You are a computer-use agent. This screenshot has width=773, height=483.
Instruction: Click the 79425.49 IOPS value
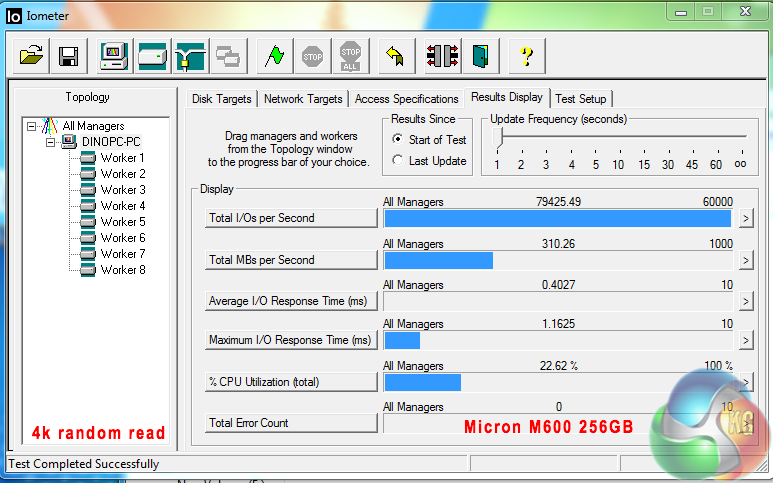(x=558, y=202)
